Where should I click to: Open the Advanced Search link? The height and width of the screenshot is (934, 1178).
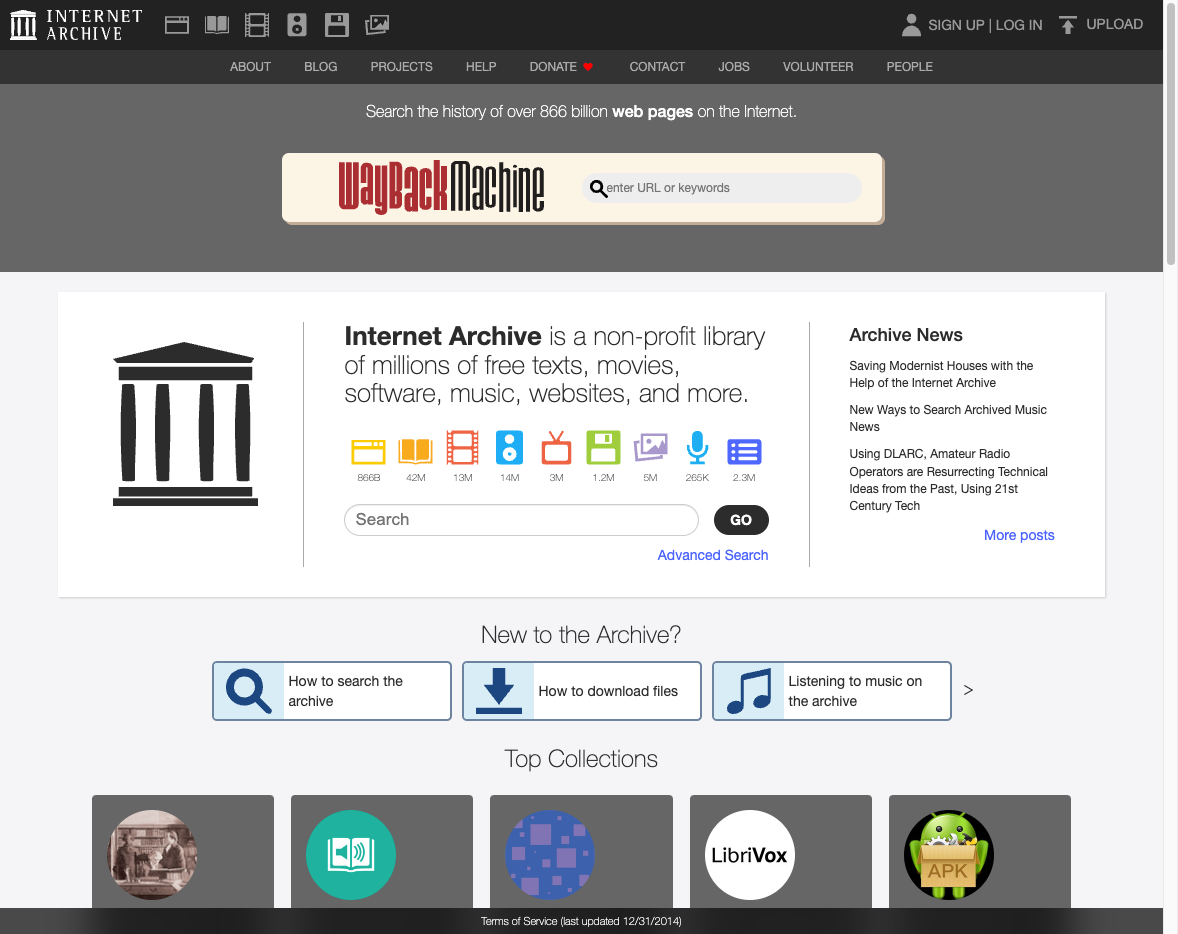[x=713, y=555]
